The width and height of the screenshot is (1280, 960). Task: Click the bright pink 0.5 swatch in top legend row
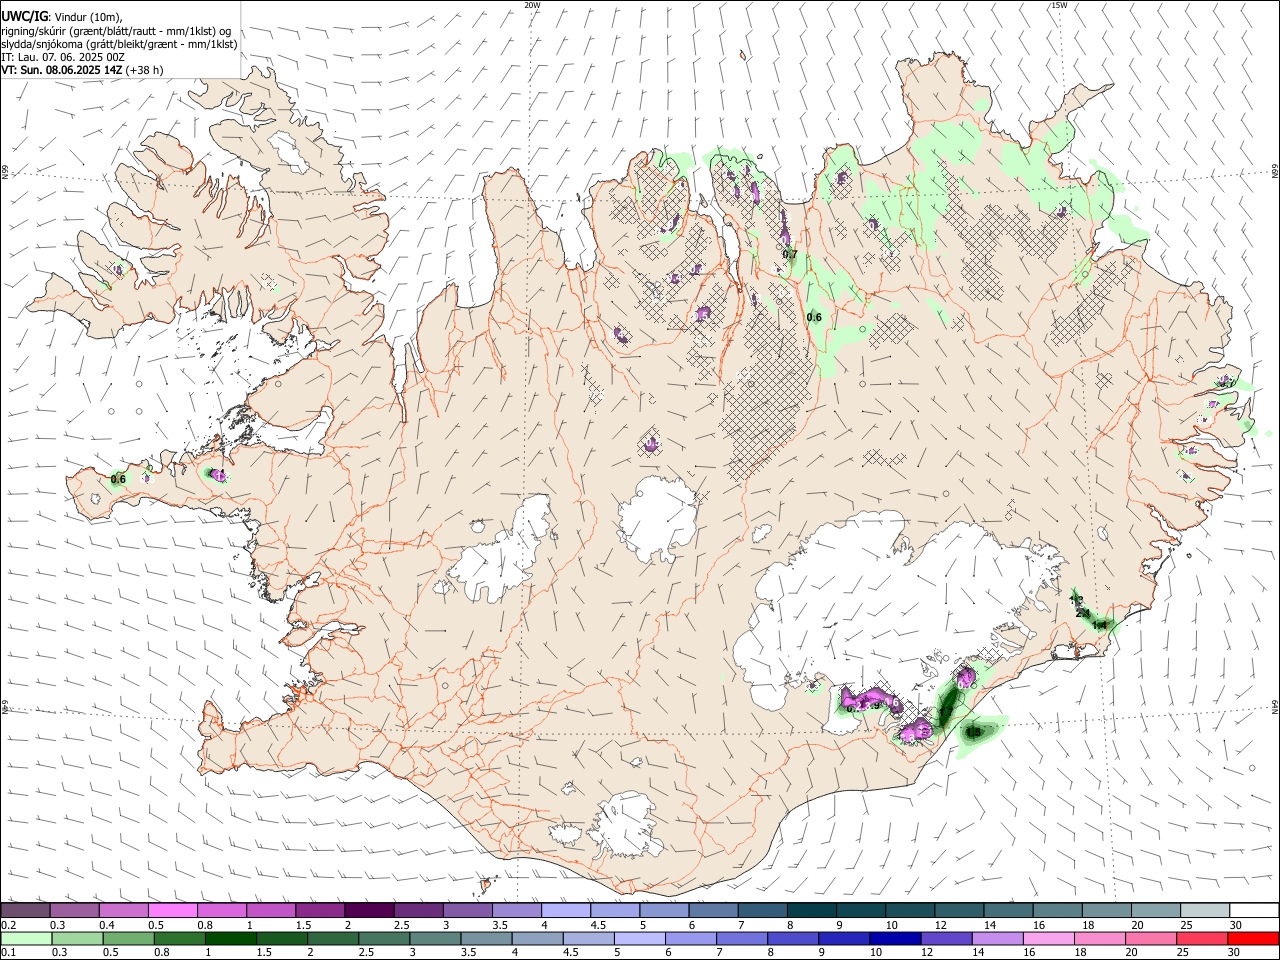pyautogui.click(x=172, y=911)
